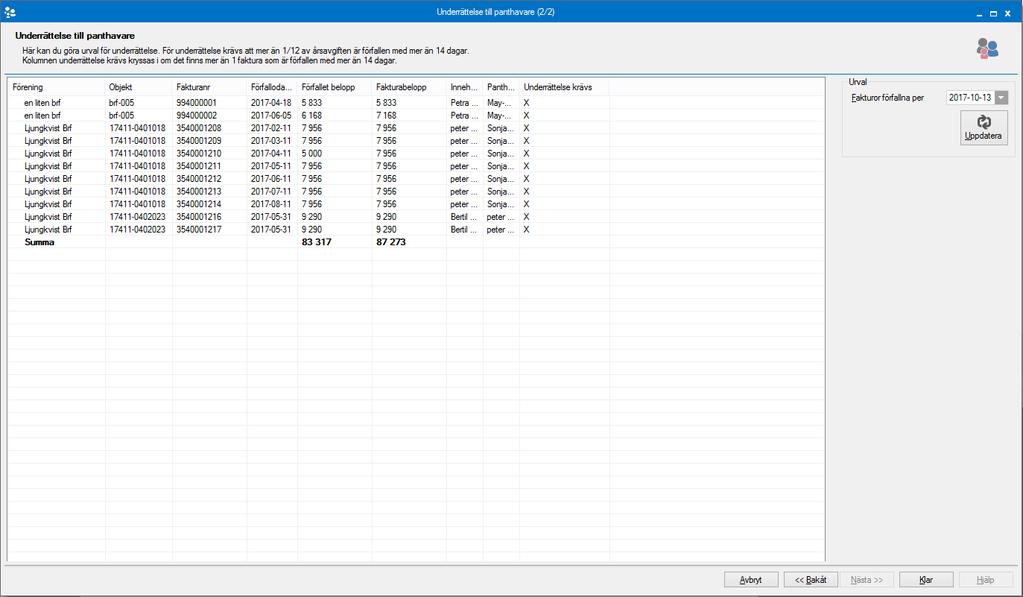1023x597 pixels.
Task: Sort by the Förfallet belopp column header
Action: tap(335, 87)
